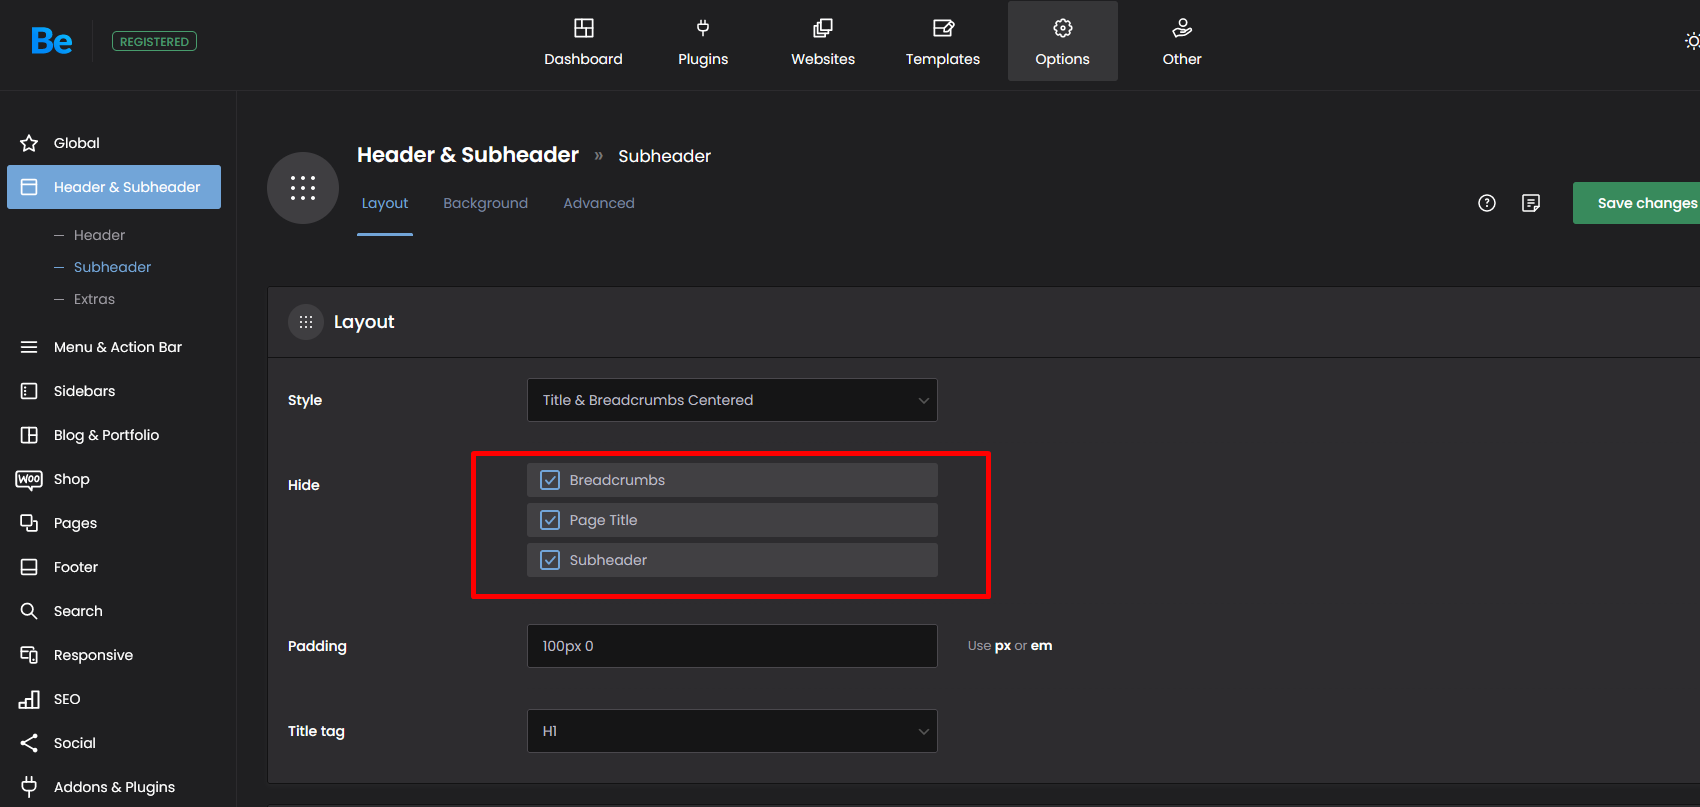The height and width of the screenshot is (807, 1700).
Task: Click the Global star icon
Action: point(29,143)
